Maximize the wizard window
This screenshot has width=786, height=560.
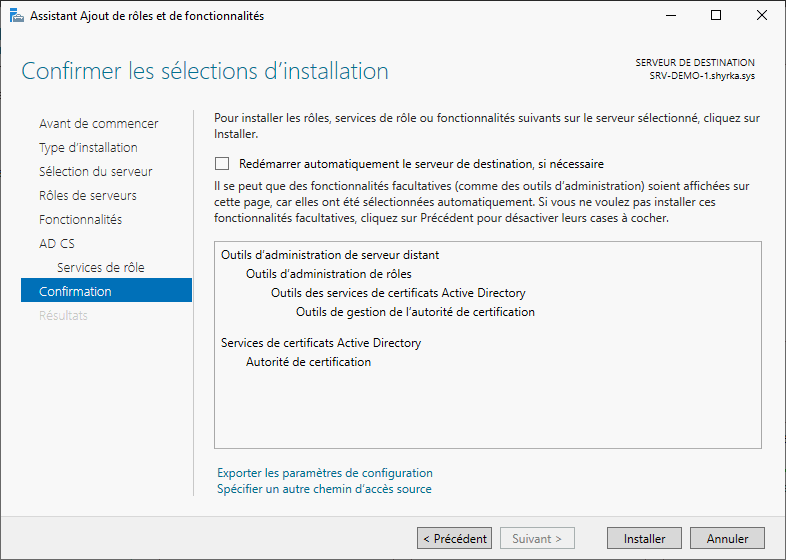pyautogui.click(x=716, y=16)
